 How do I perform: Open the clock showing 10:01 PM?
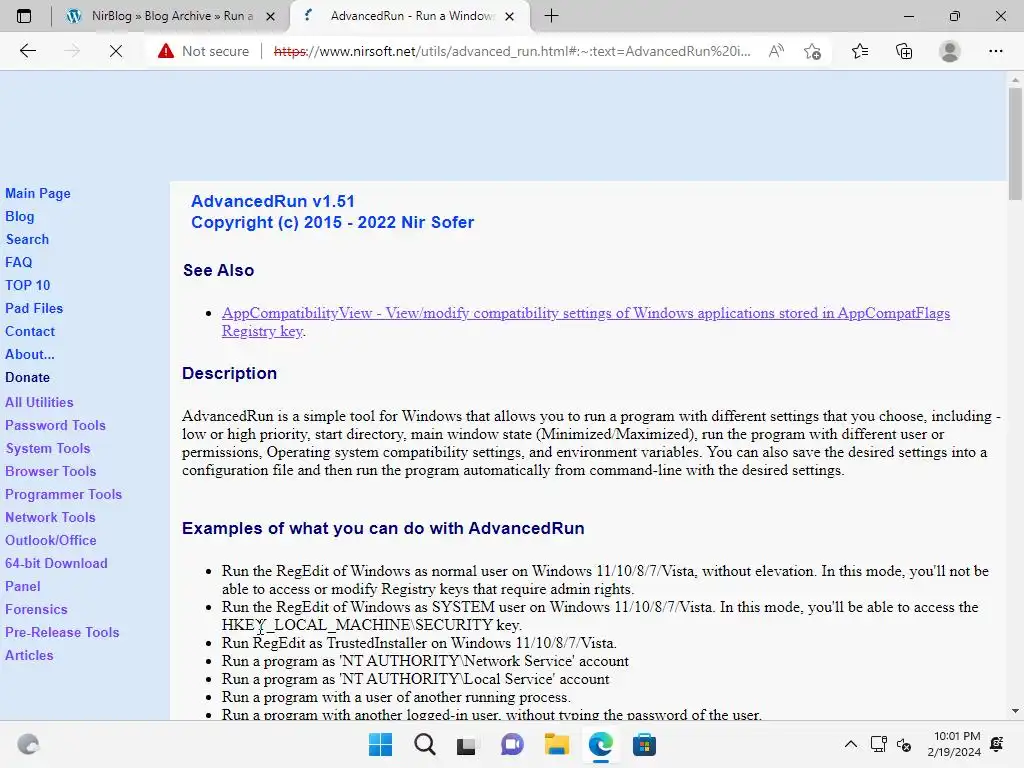(x=954, y=744)
